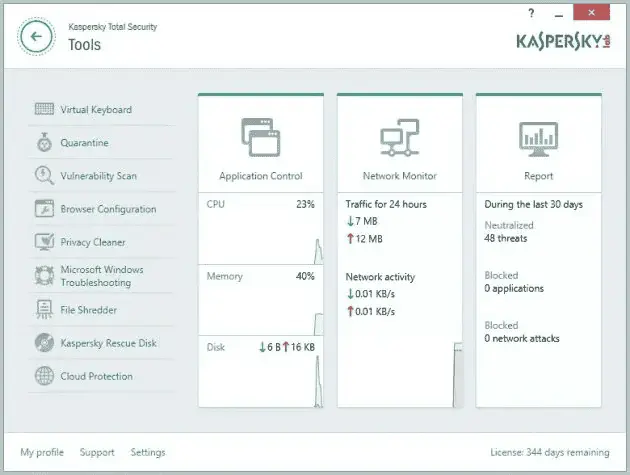Open the Report label

[x=538, y=176]
